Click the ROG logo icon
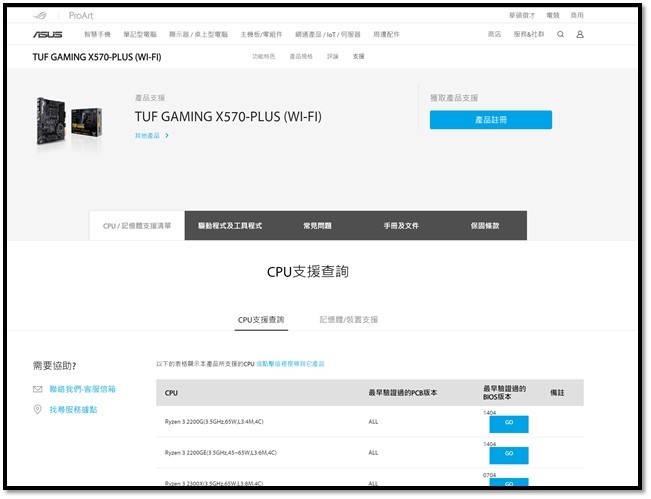651x499 pixels. click(40, 16)
